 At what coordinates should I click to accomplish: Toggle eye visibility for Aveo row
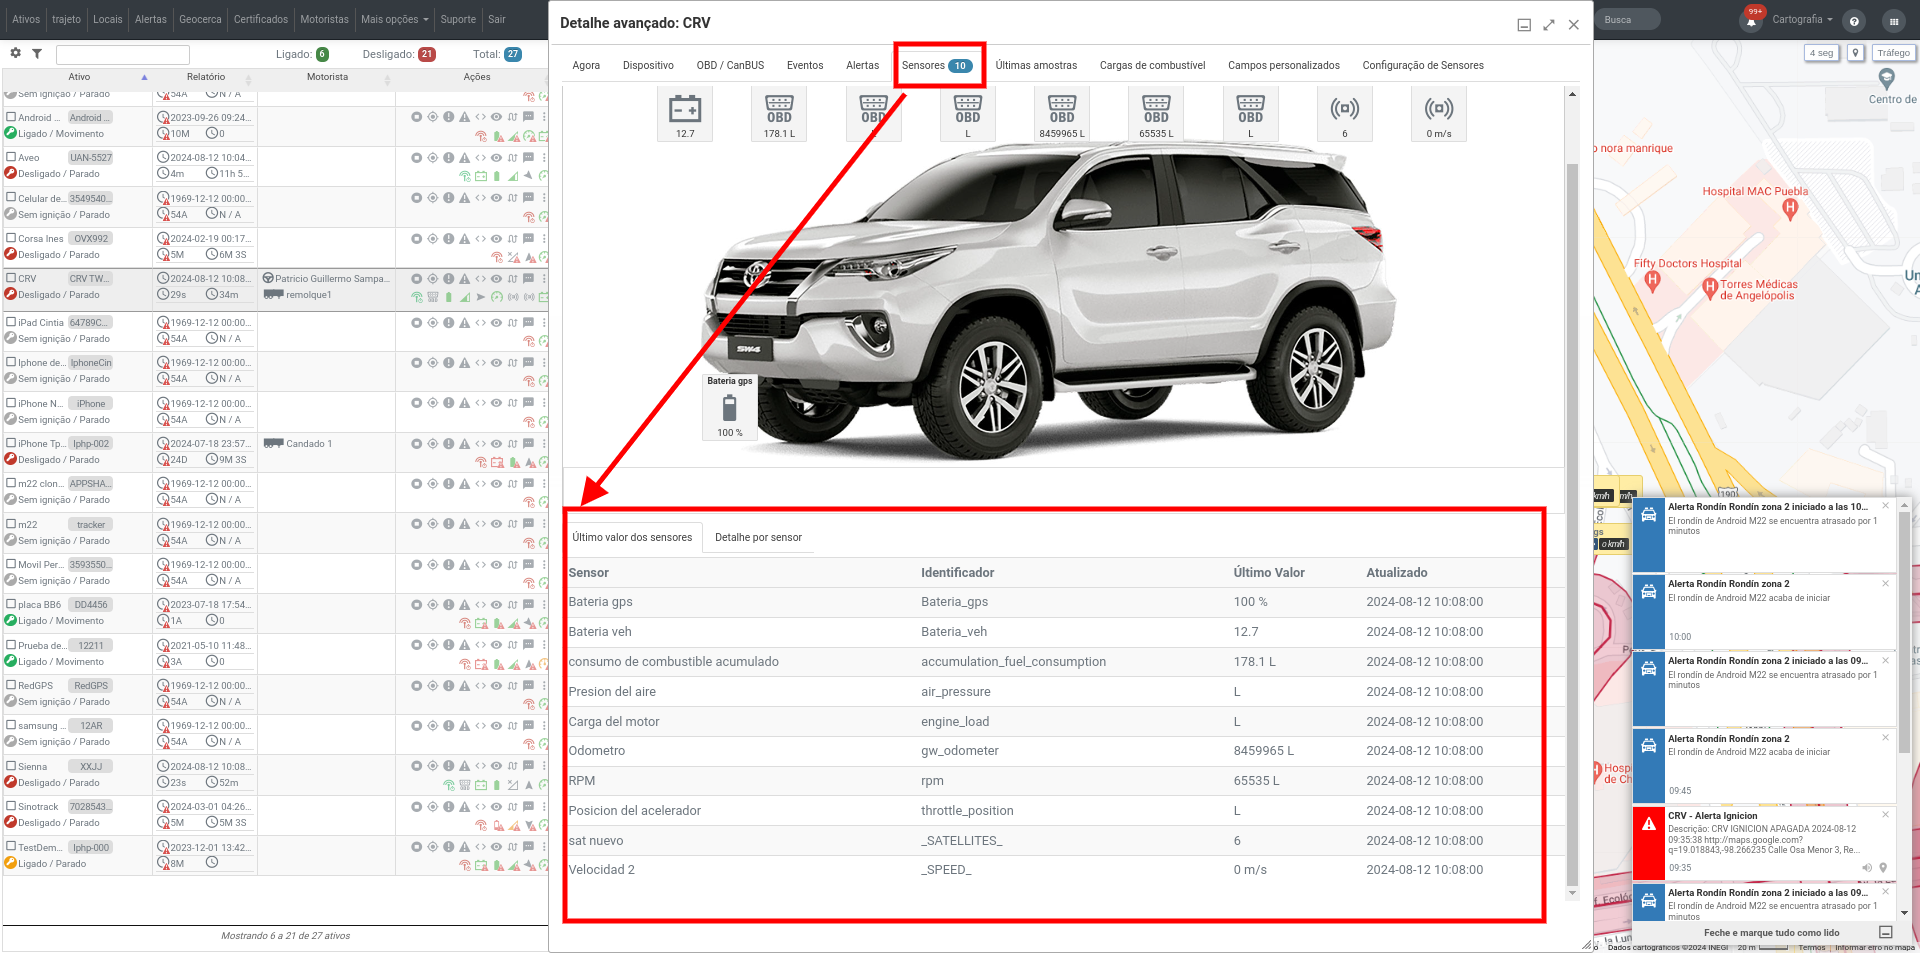[497, 157]
